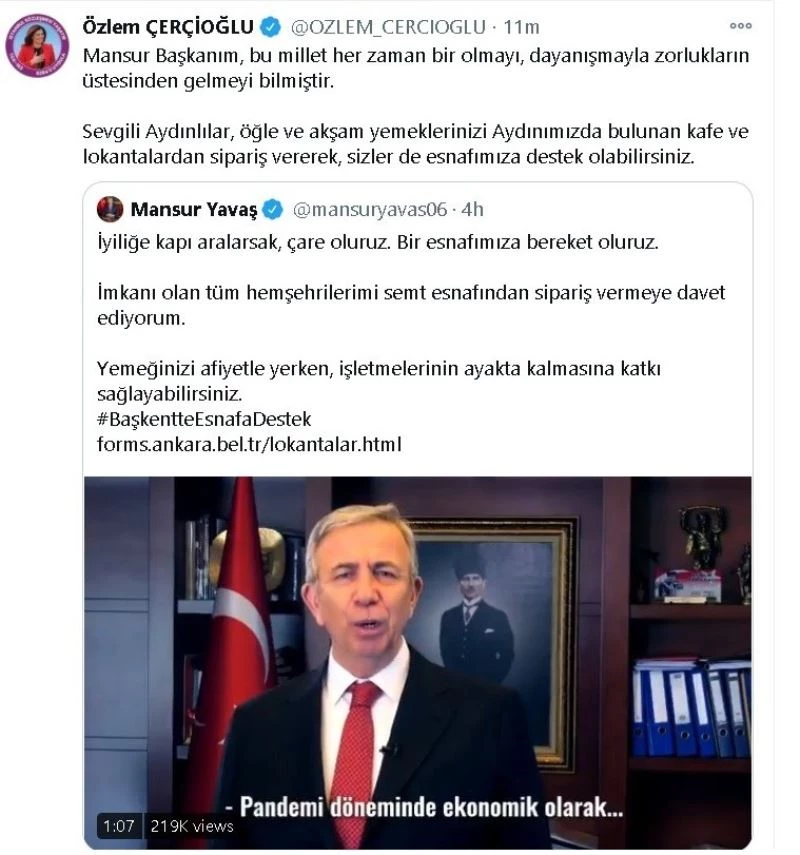Image resolution: width=800 pixels, height=855 pixels.
Task: Follow the forms.ankara.bel.tr/lokantalar.html link
Action: [x=249, y=444]
